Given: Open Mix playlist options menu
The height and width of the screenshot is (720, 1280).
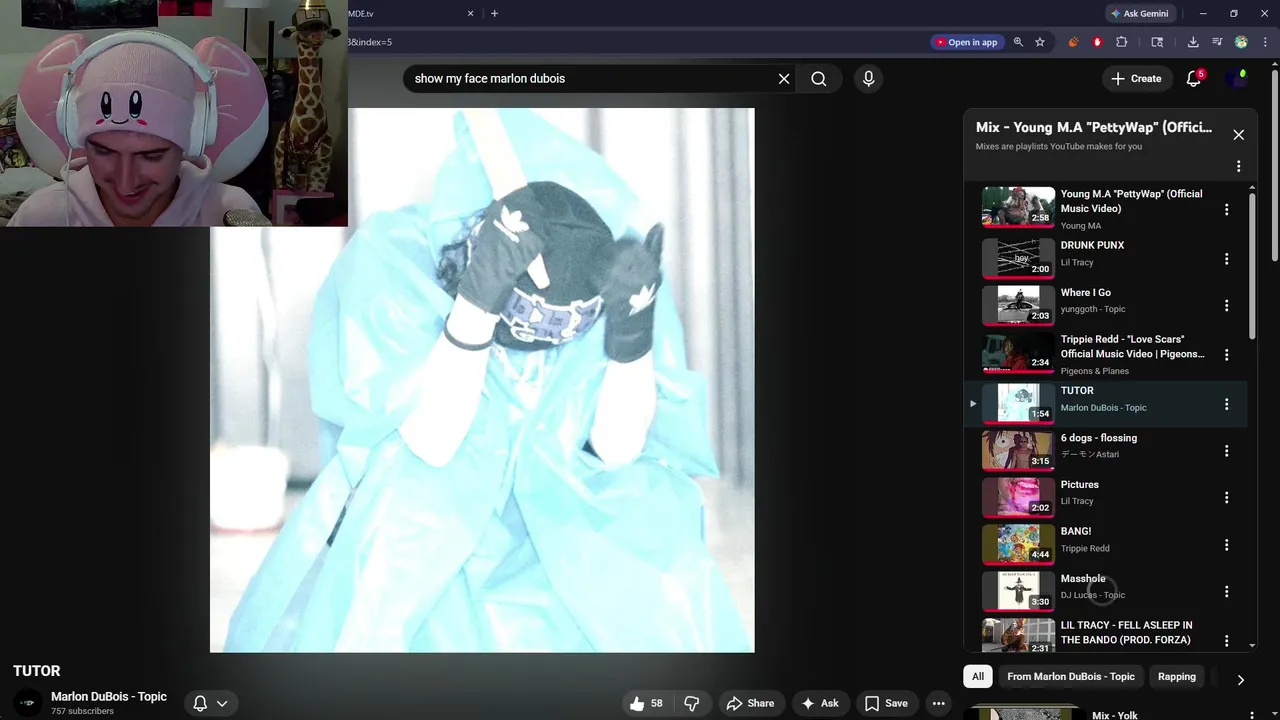Looking at the screenshot, I should click(1238, 166).
